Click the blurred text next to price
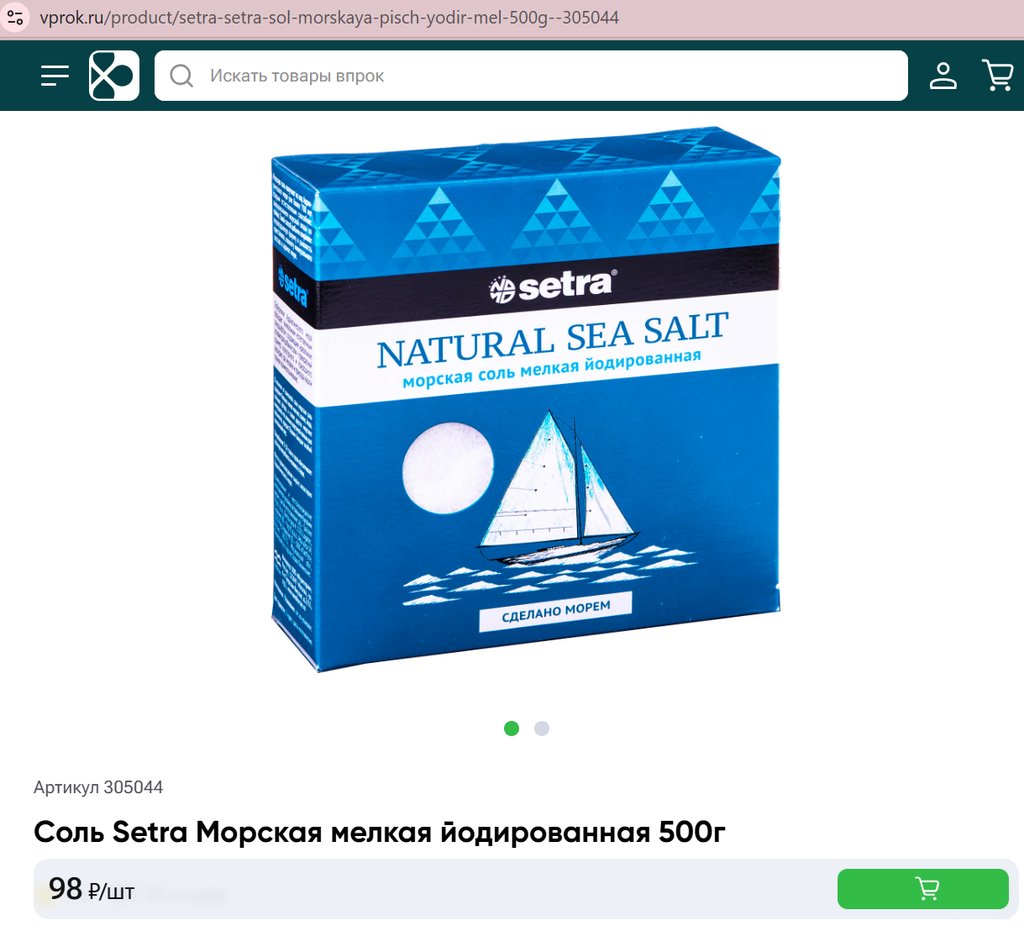The image size is (1024, 931). 188,893
